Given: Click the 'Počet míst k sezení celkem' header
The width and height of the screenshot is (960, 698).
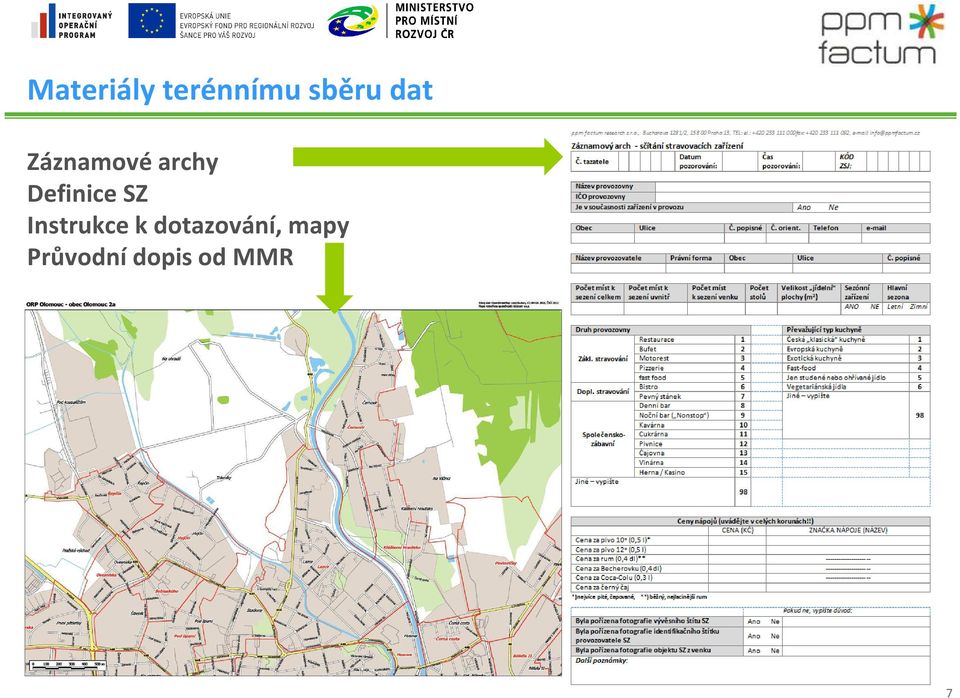Looking at the screenshot, I should [x=598, y=292].
